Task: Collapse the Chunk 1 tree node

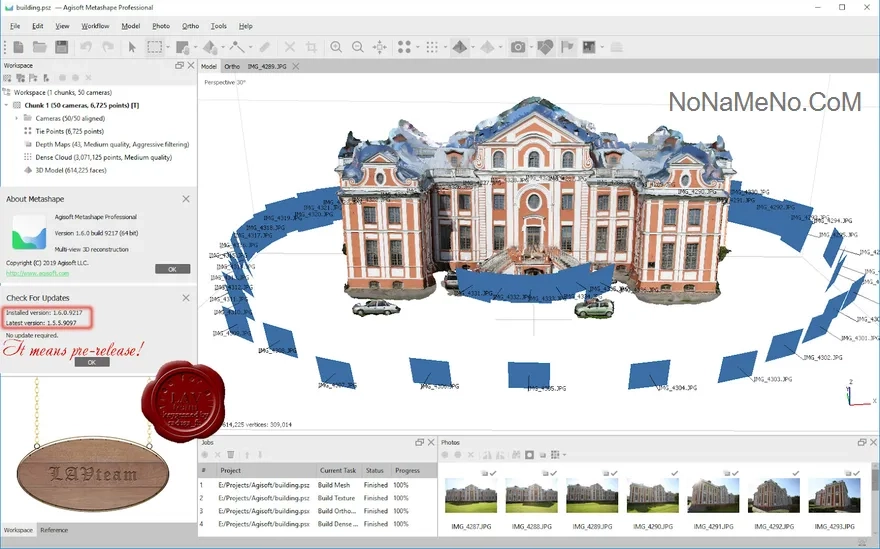Action: 7,105
